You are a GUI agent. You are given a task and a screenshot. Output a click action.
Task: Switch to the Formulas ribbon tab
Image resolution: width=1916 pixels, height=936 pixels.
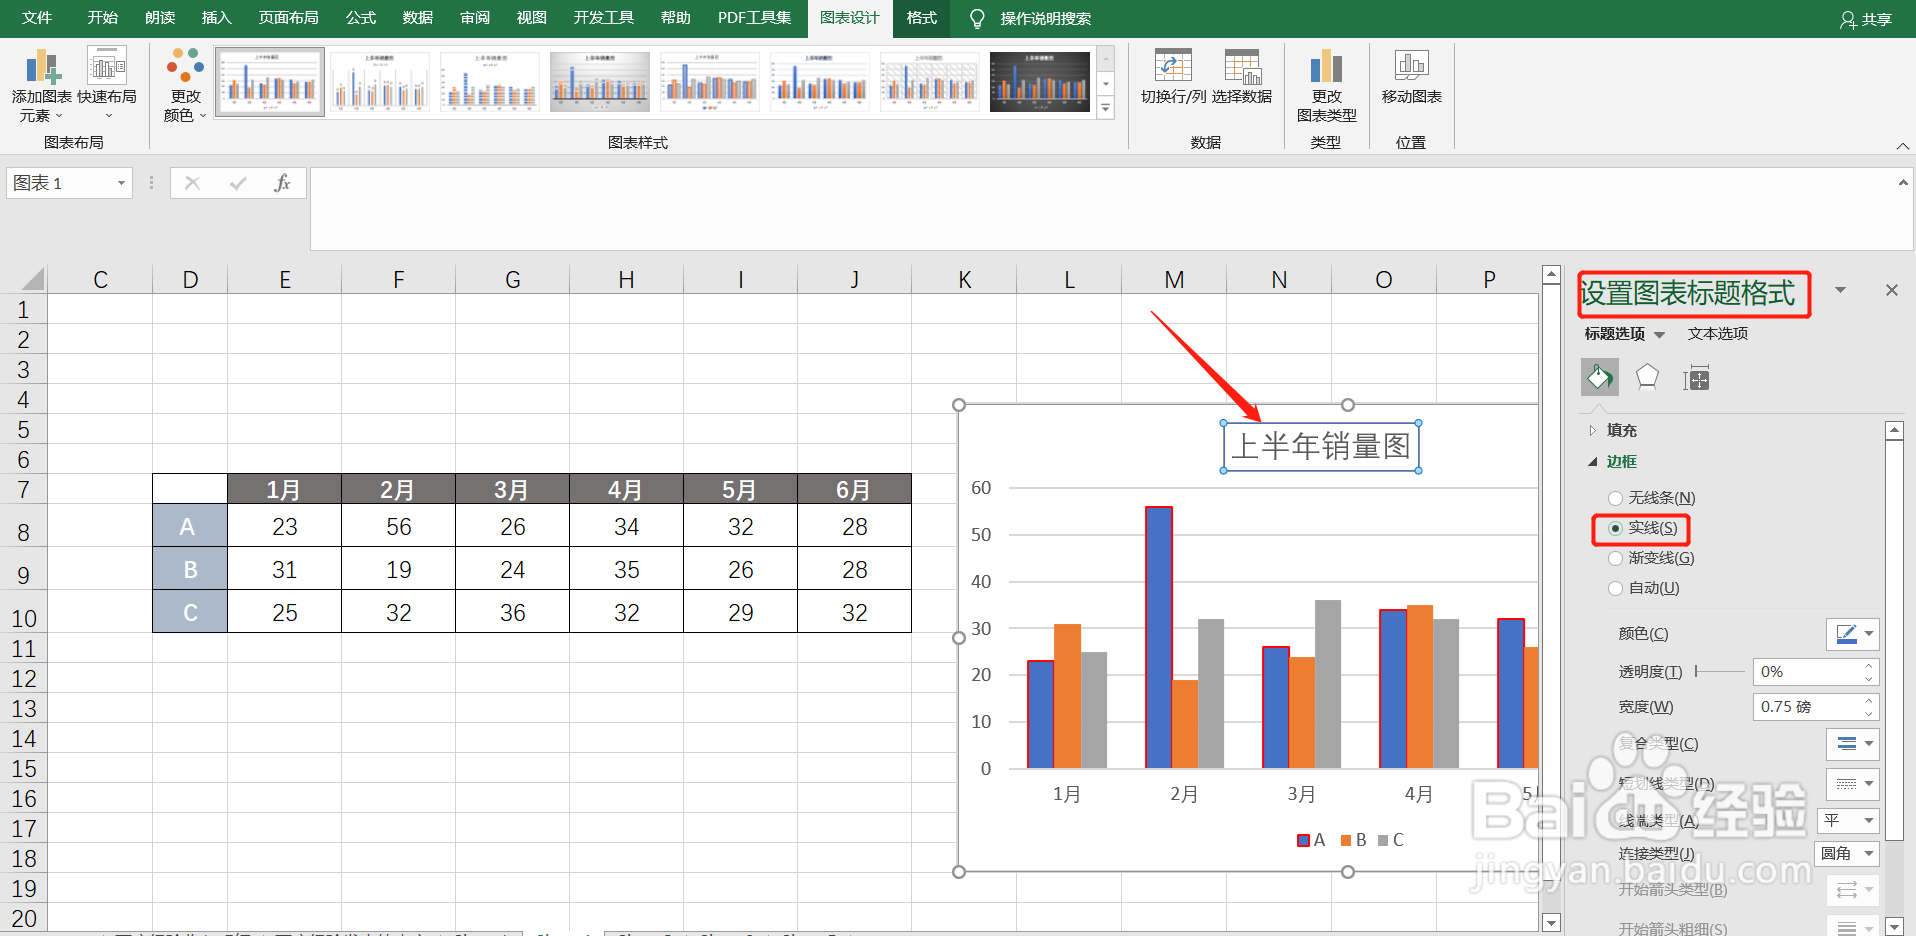point(361,18)
